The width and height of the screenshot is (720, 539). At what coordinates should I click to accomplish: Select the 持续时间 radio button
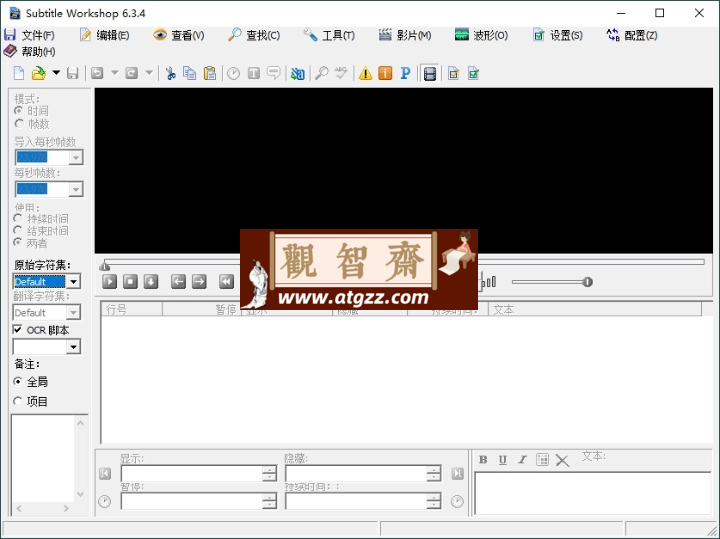pos(18,218)
